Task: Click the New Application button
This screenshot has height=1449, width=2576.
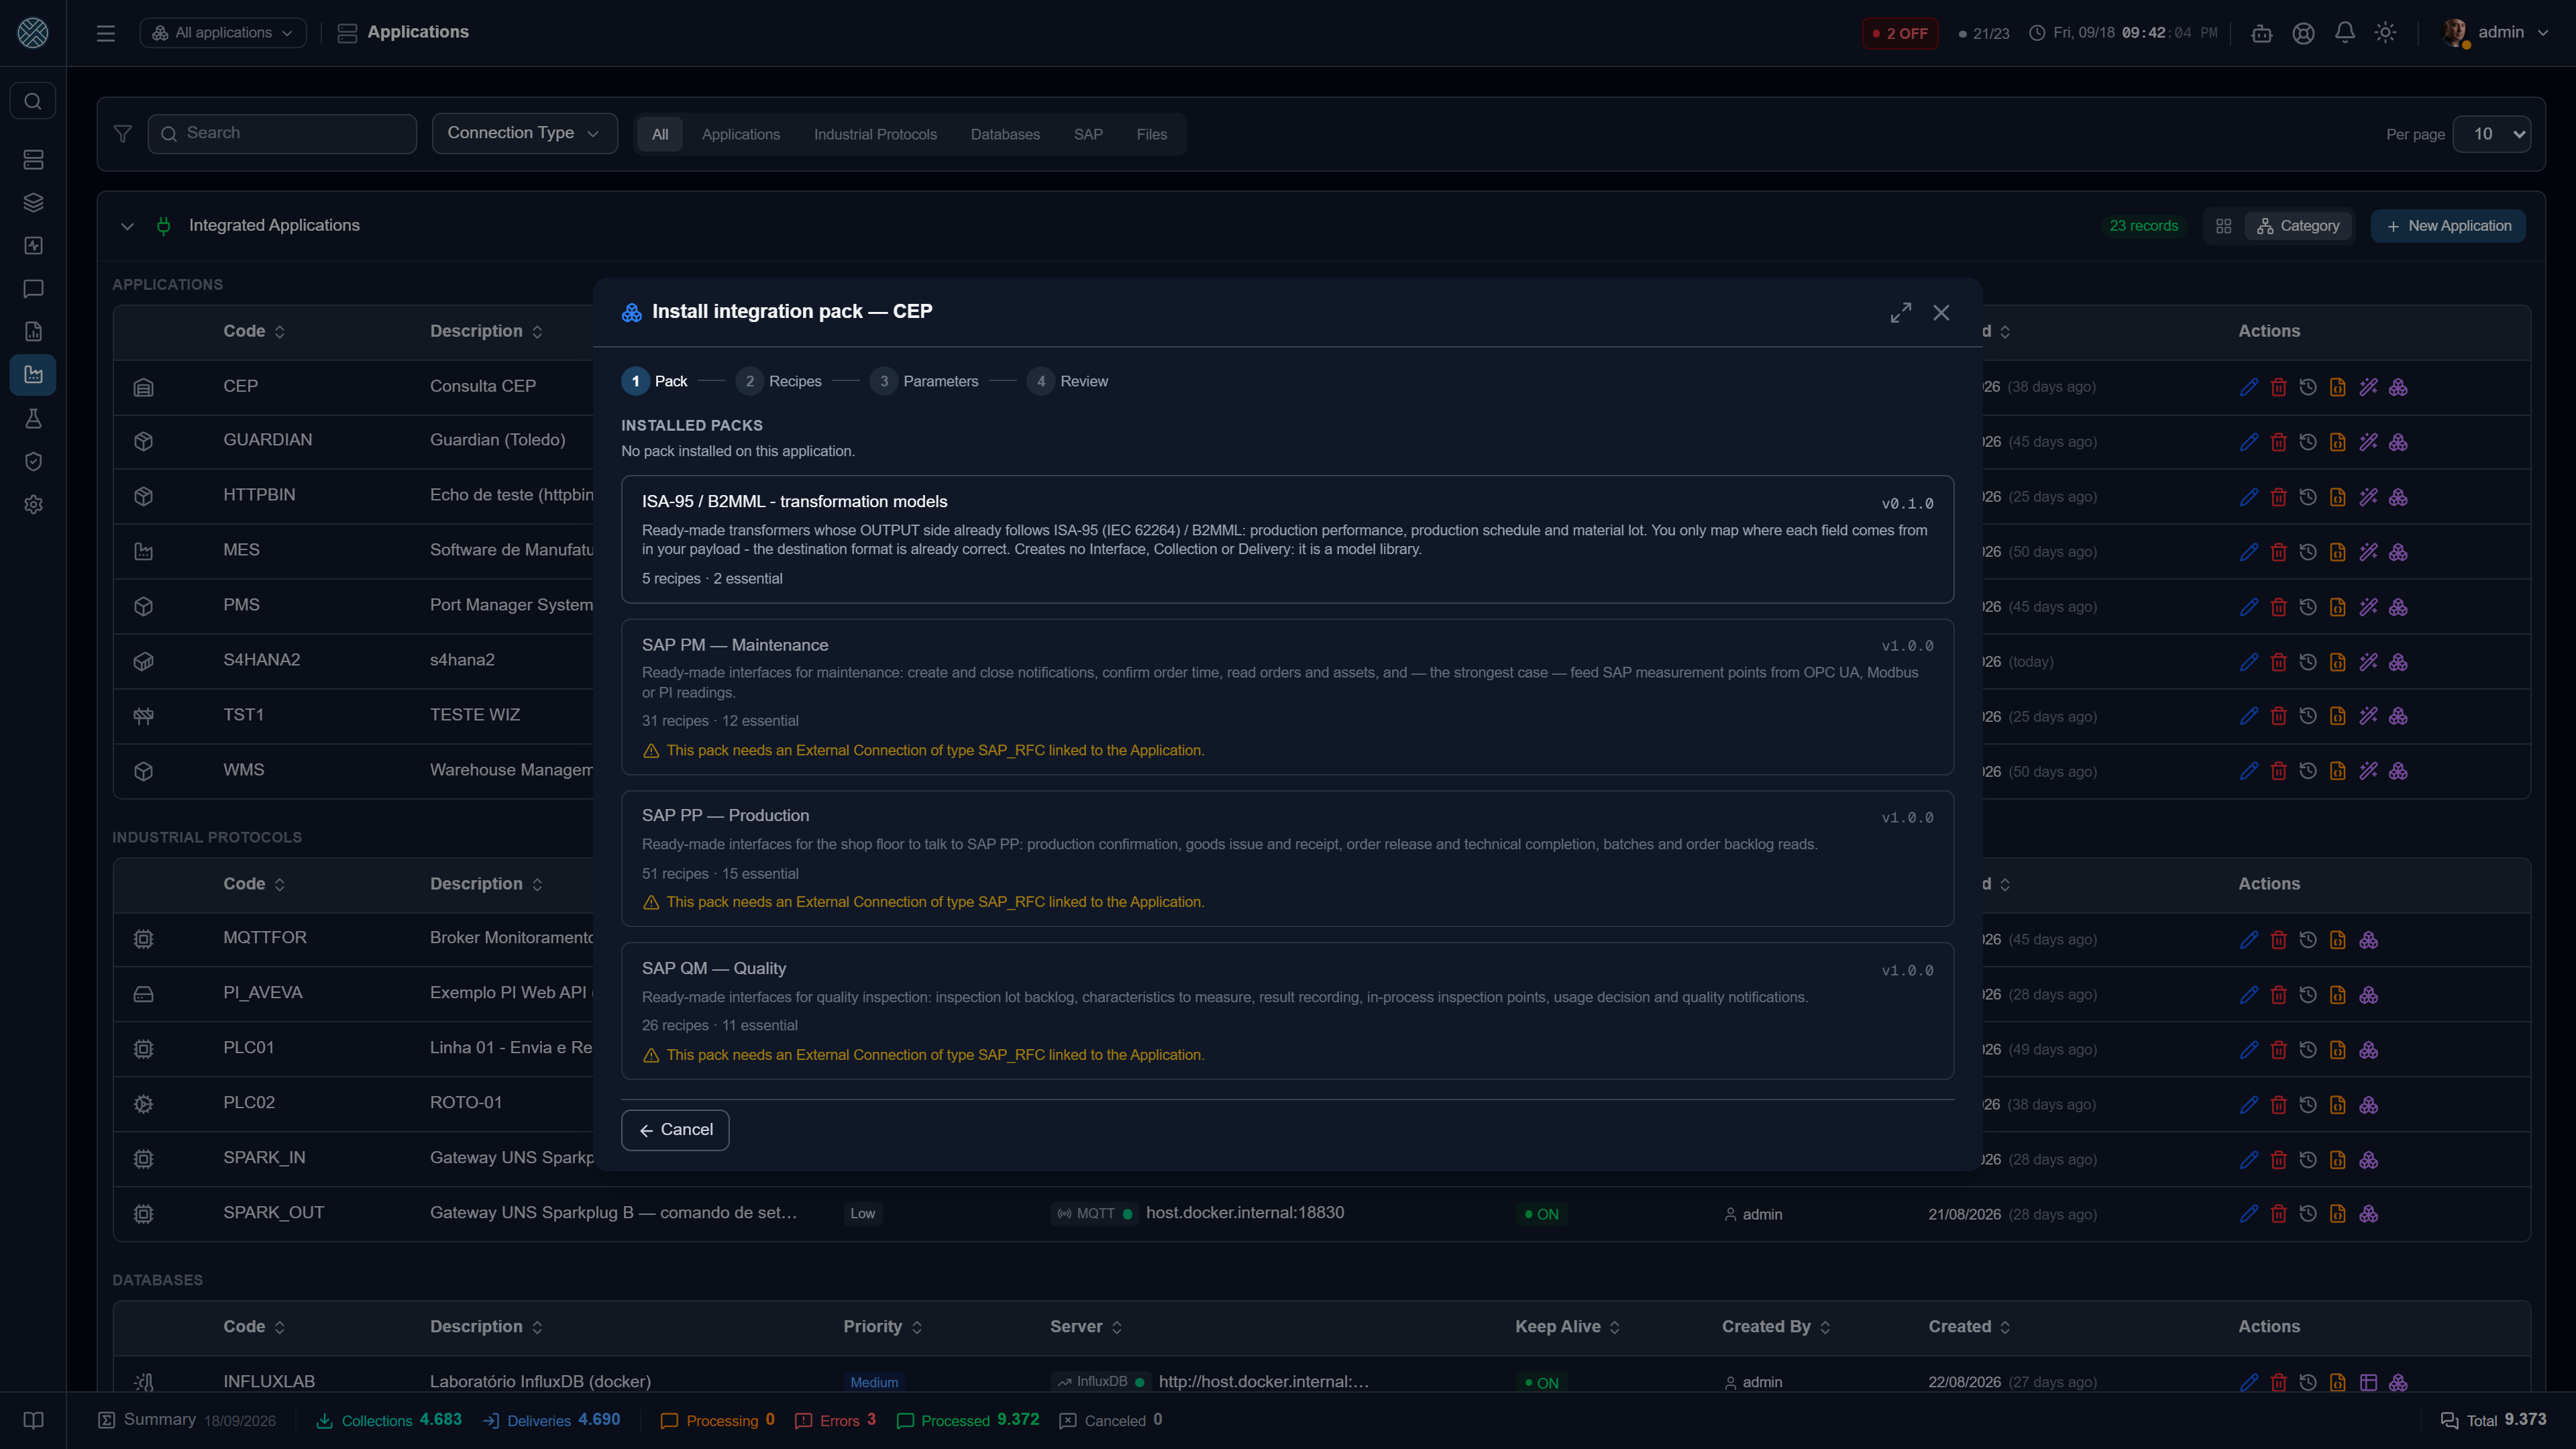Action: (2448, 226)
